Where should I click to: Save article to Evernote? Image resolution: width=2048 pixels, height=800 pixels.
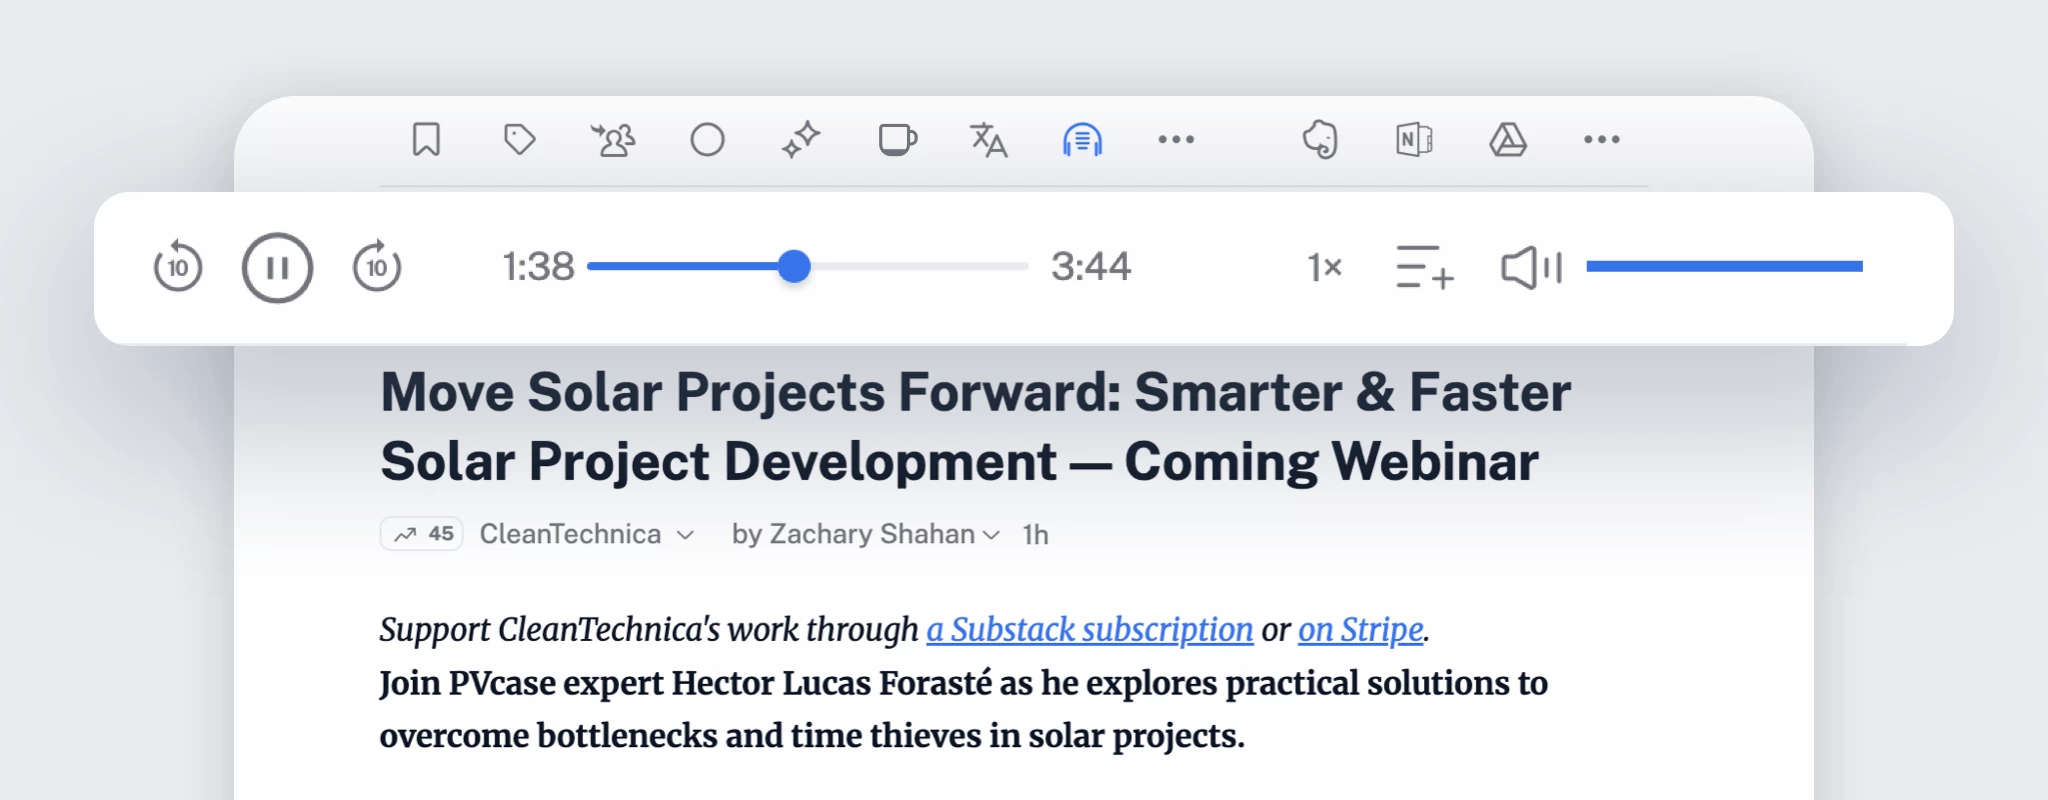(x=1320, y=140)
